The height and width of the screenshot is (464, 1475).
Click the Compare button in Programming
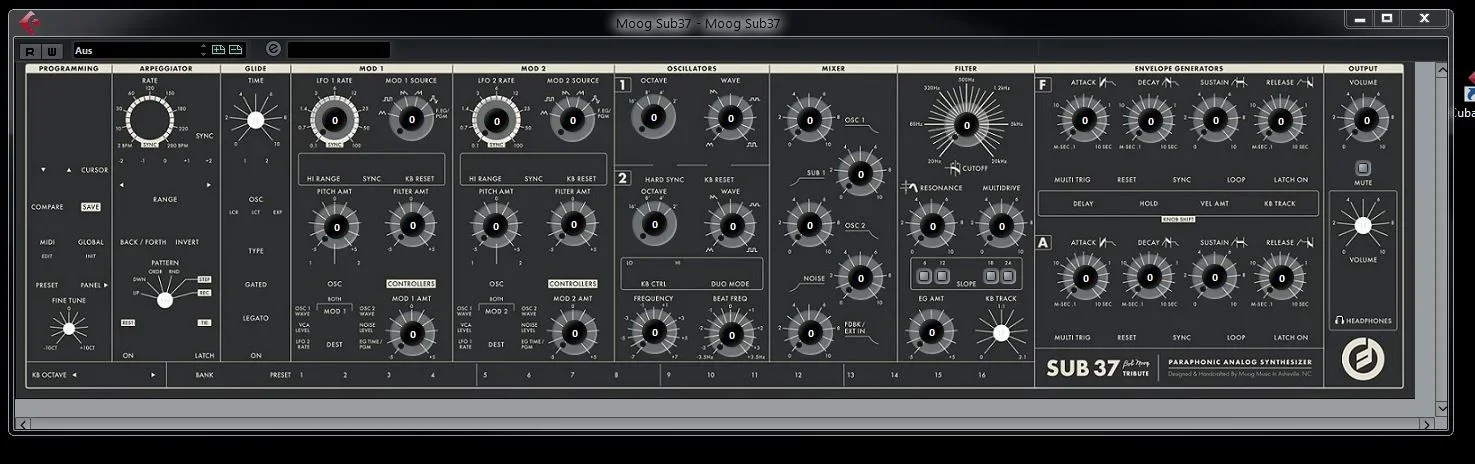click(x=47, y=207)
